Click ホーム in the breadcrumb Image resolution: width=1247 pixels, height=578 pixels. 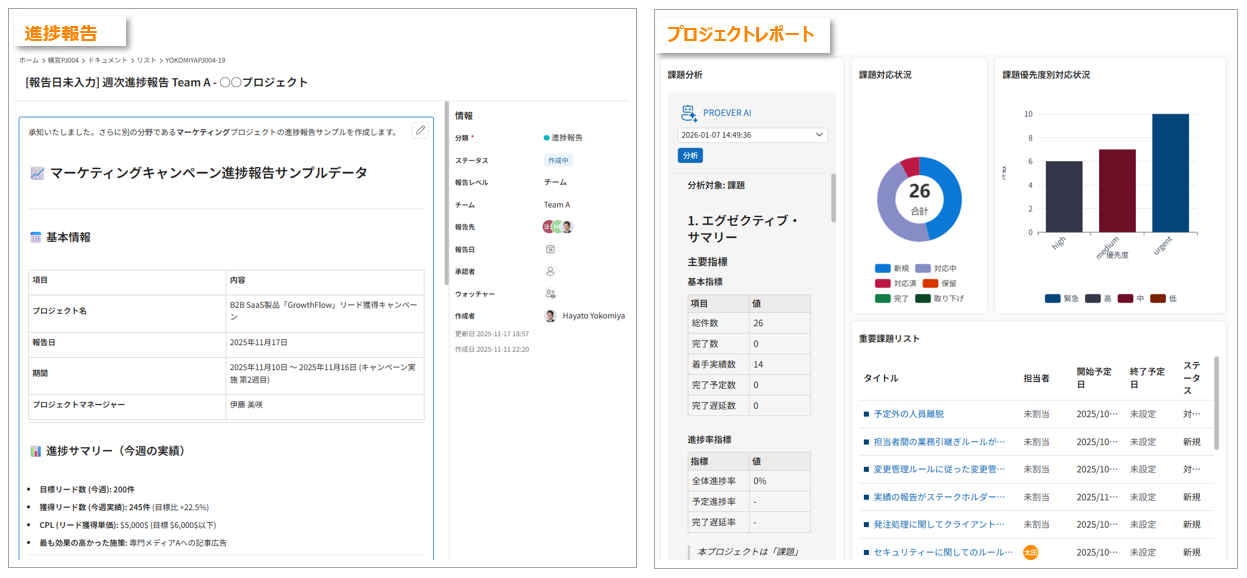[x=29, y=60]
